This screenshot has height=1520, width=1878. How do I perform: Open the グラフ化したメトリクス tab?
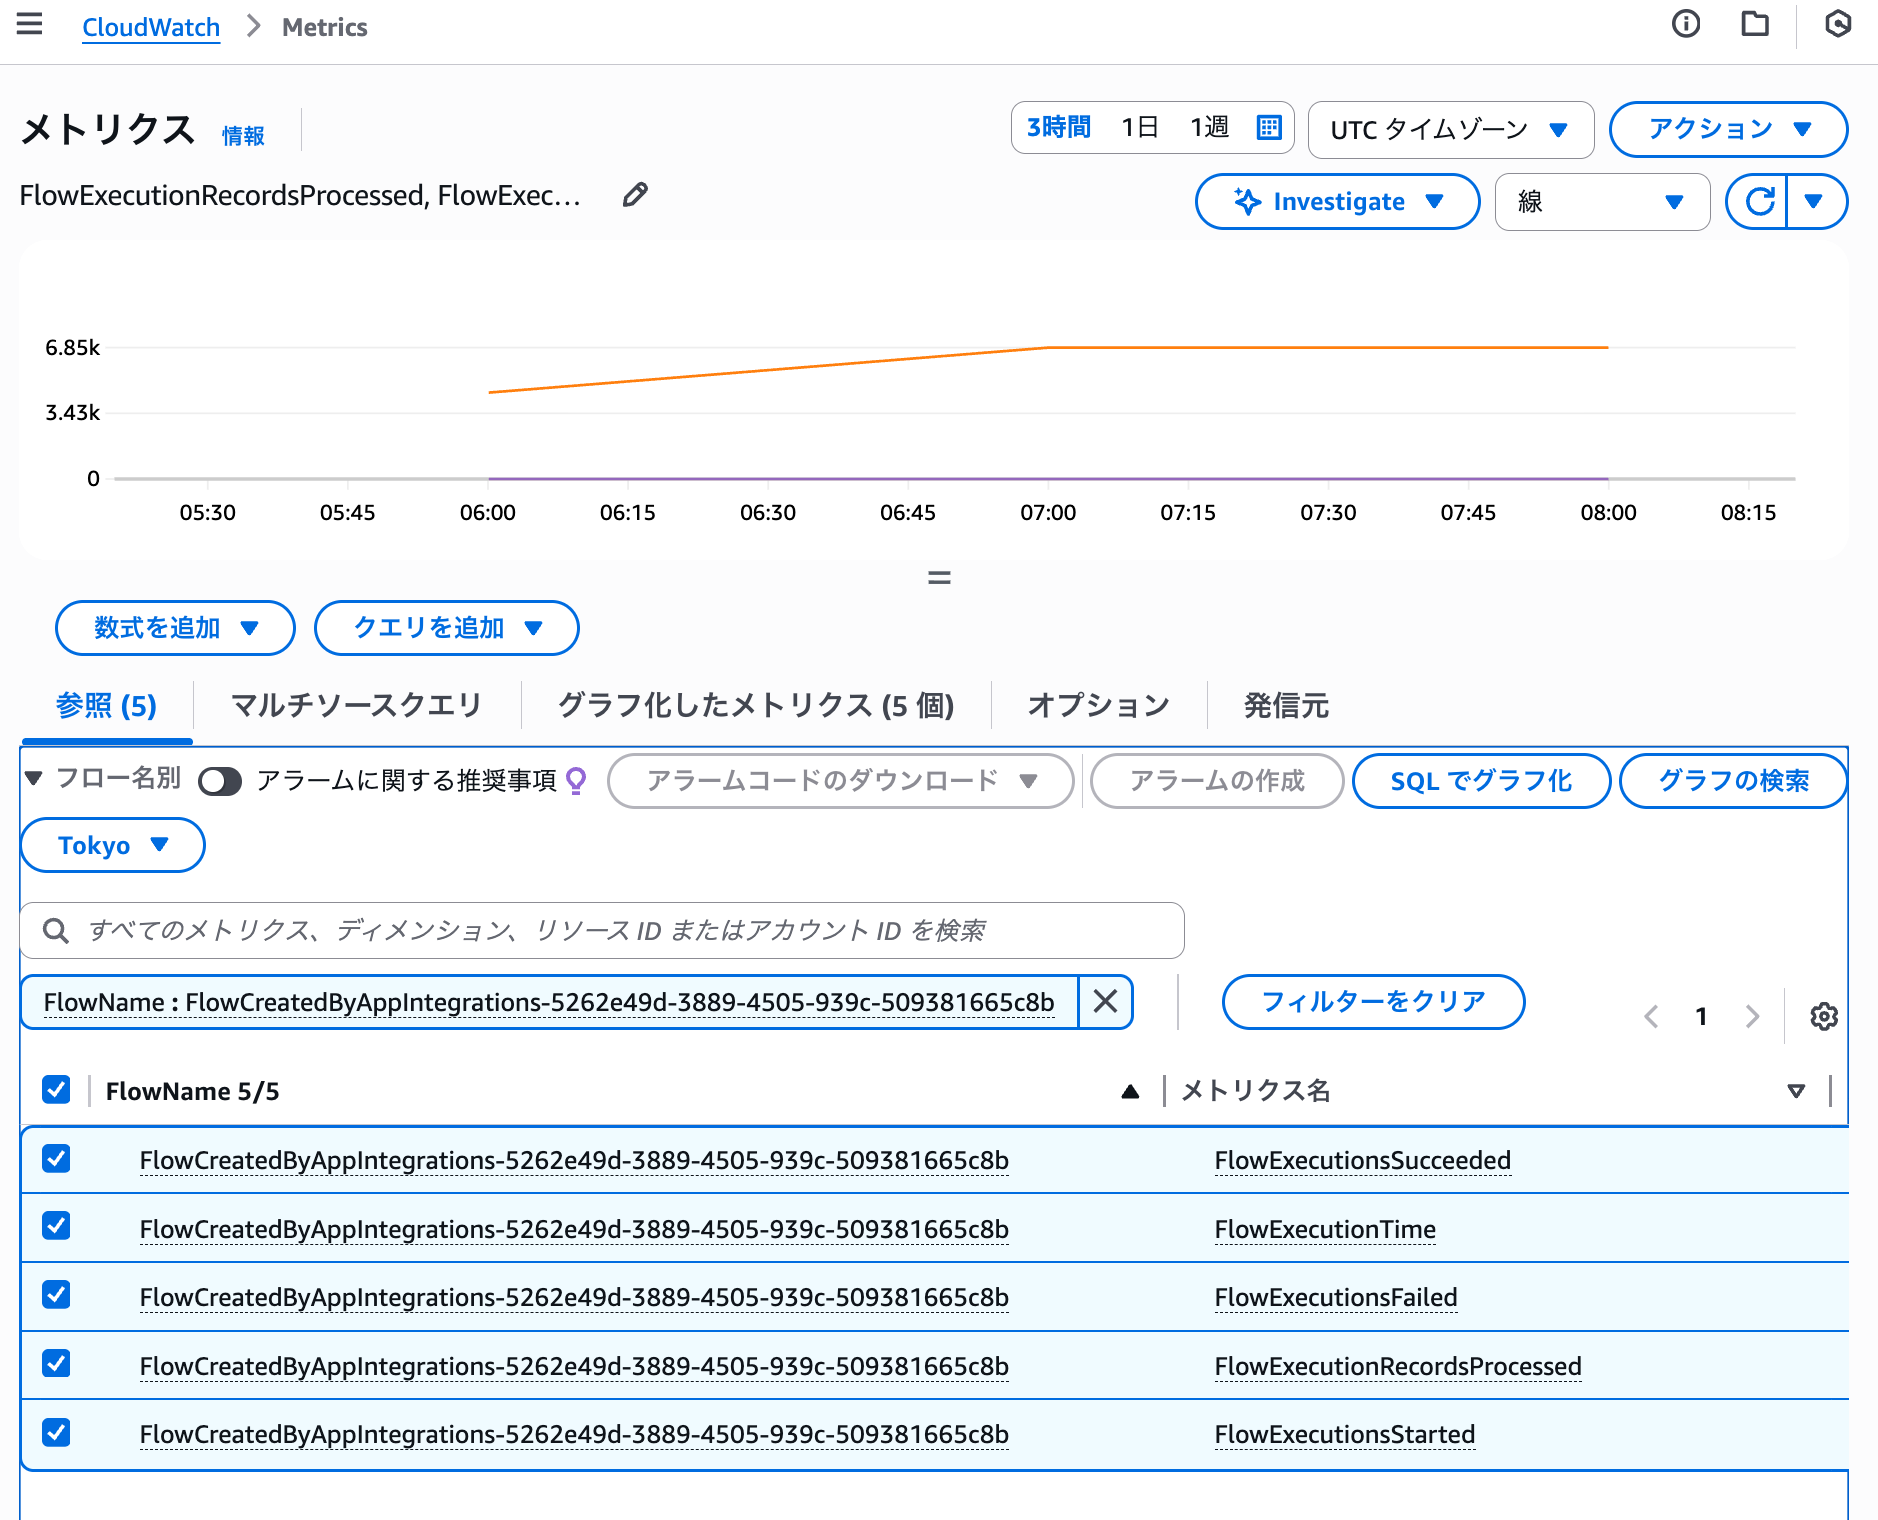(754, 705)
